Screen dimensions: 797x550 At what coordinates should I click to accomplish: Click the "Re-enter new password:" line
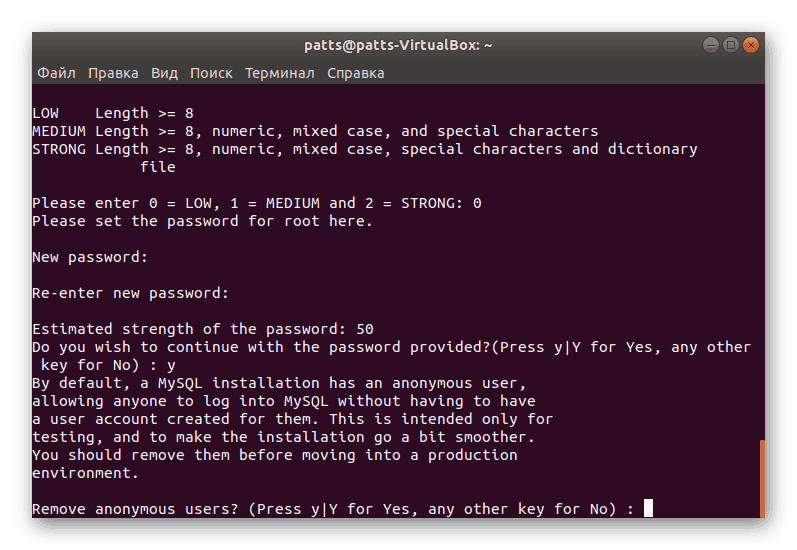click(130, 293)
